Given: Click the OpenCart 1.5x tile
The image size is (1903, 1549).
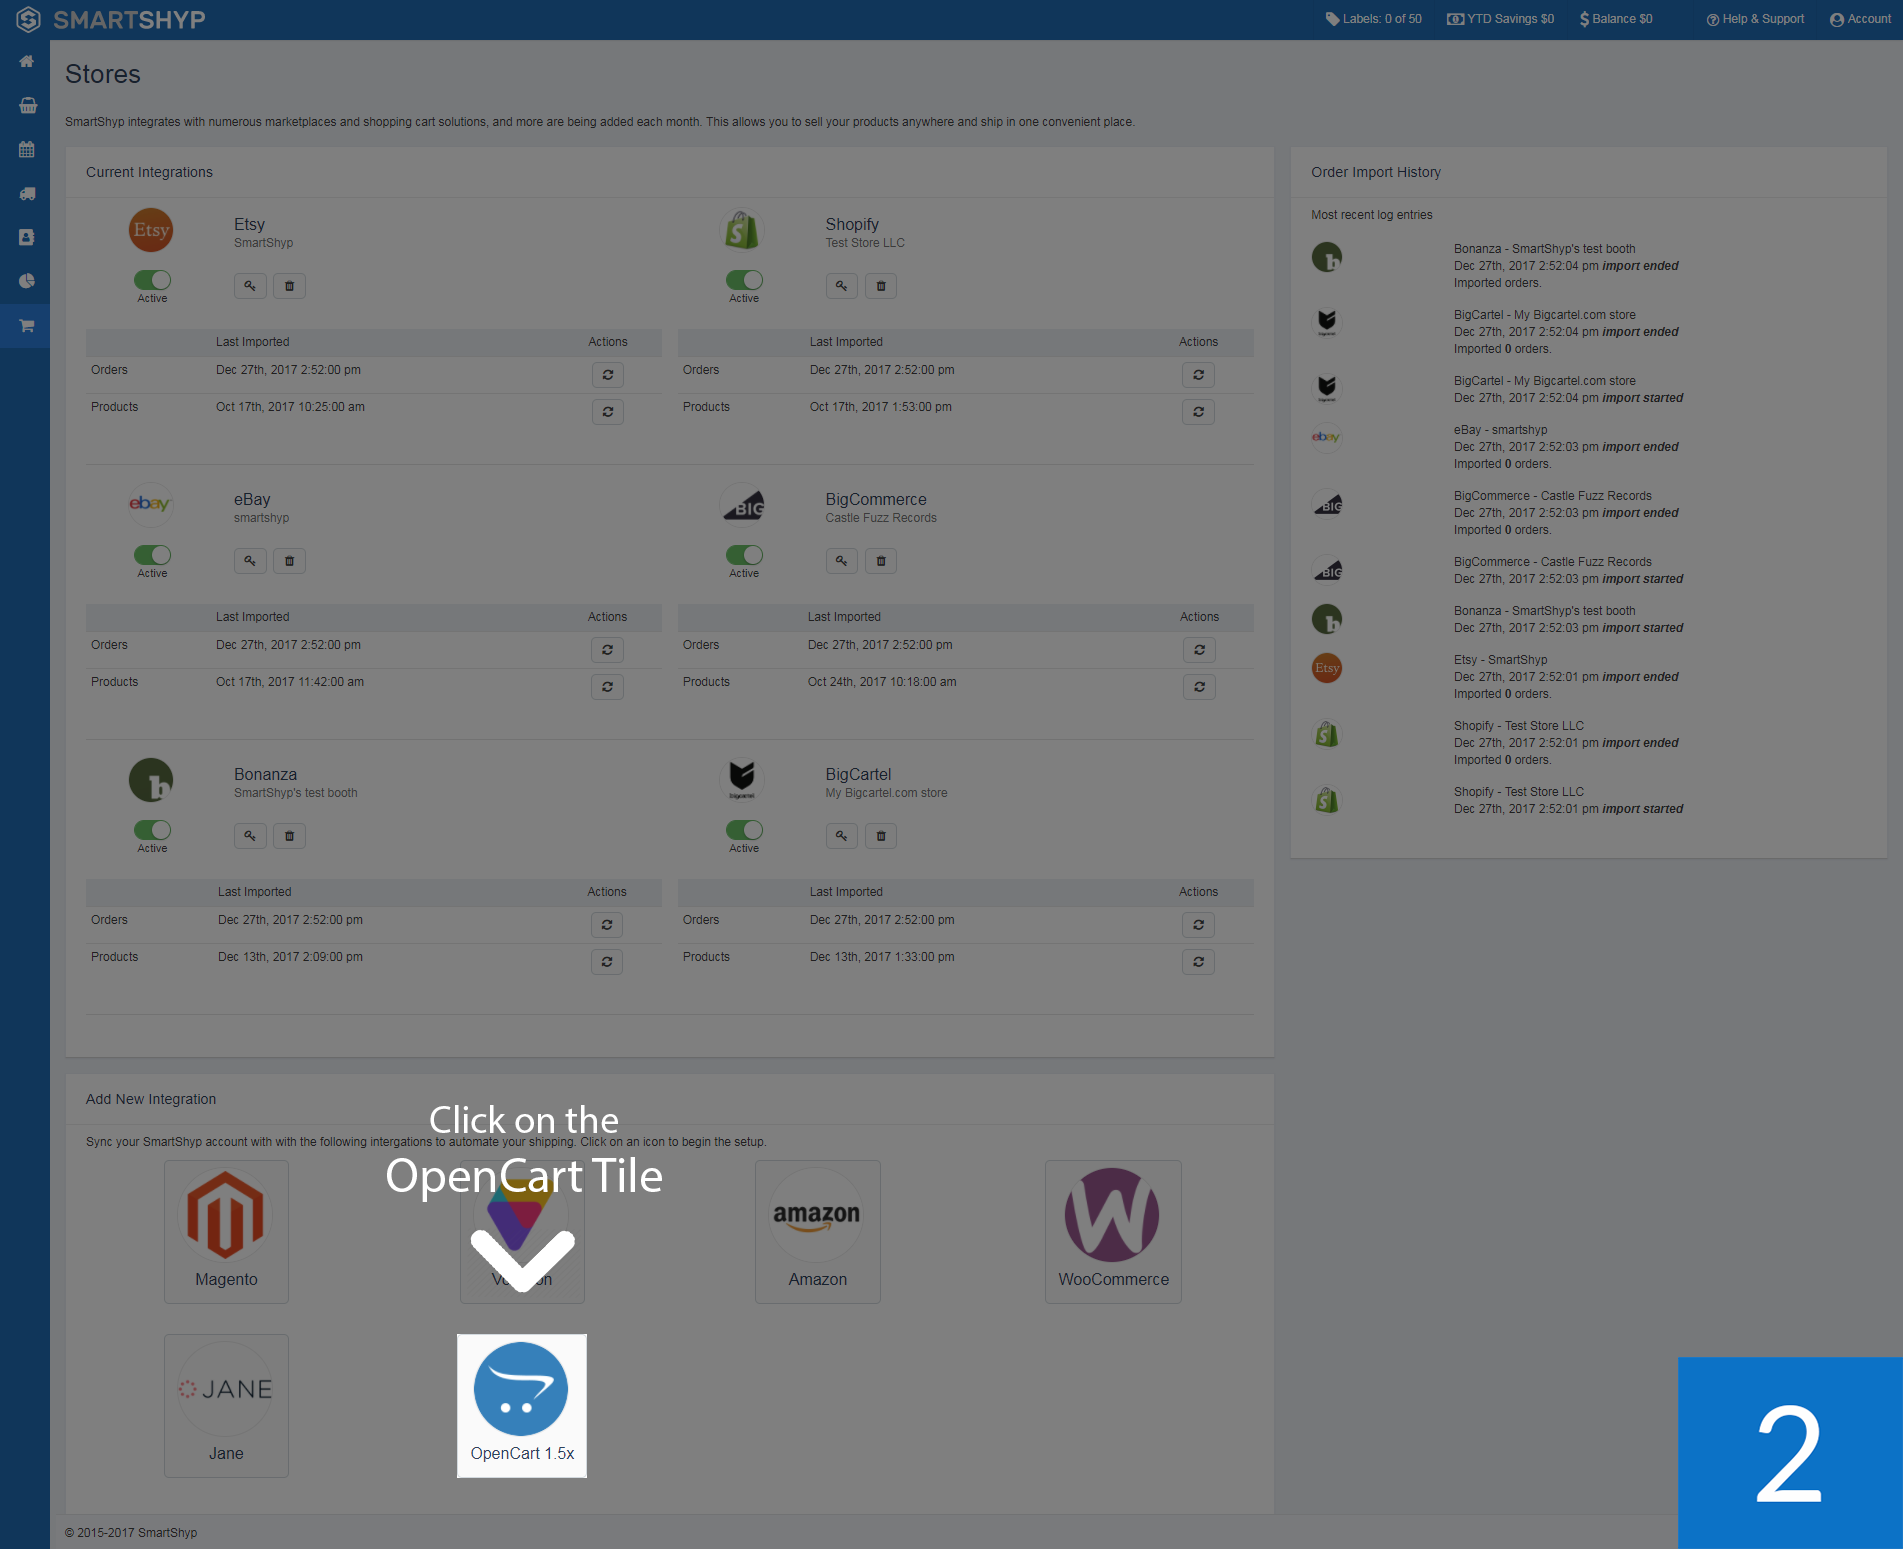Looking at the screenshot, I should pos(522,1406).
